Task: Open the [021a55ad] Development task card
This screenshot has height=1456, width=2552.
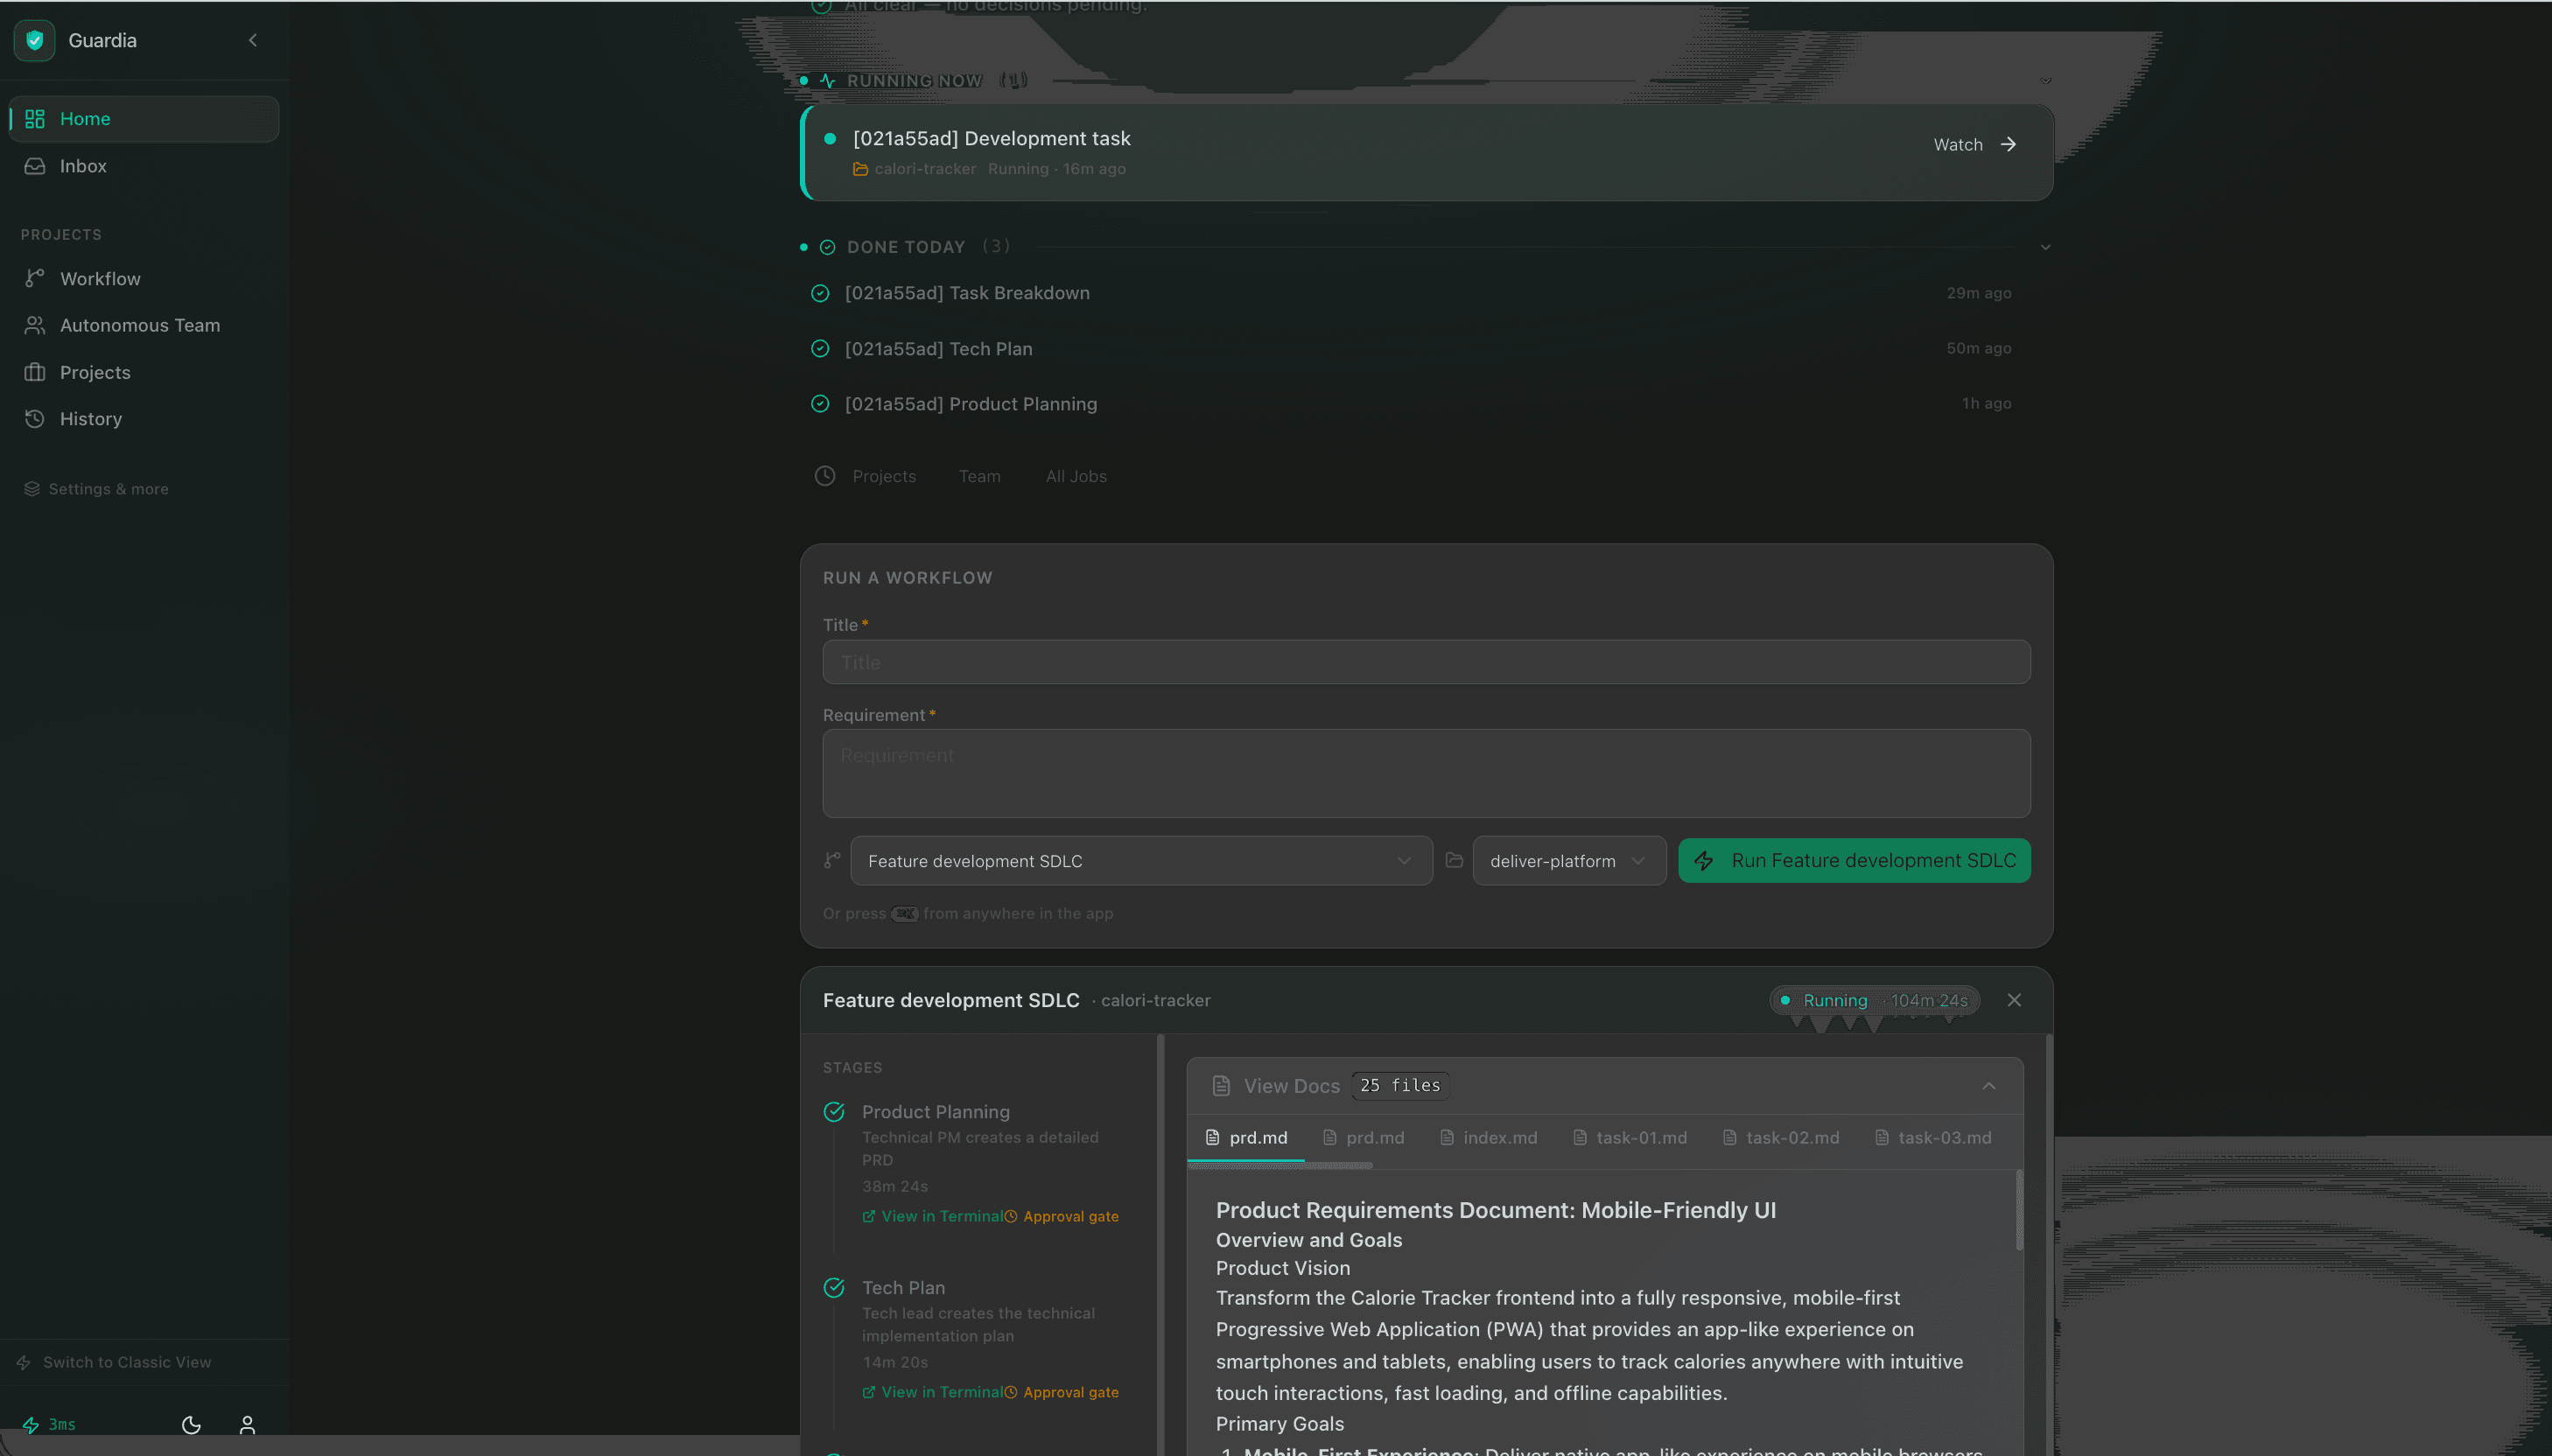Action: pos(1426,153)
